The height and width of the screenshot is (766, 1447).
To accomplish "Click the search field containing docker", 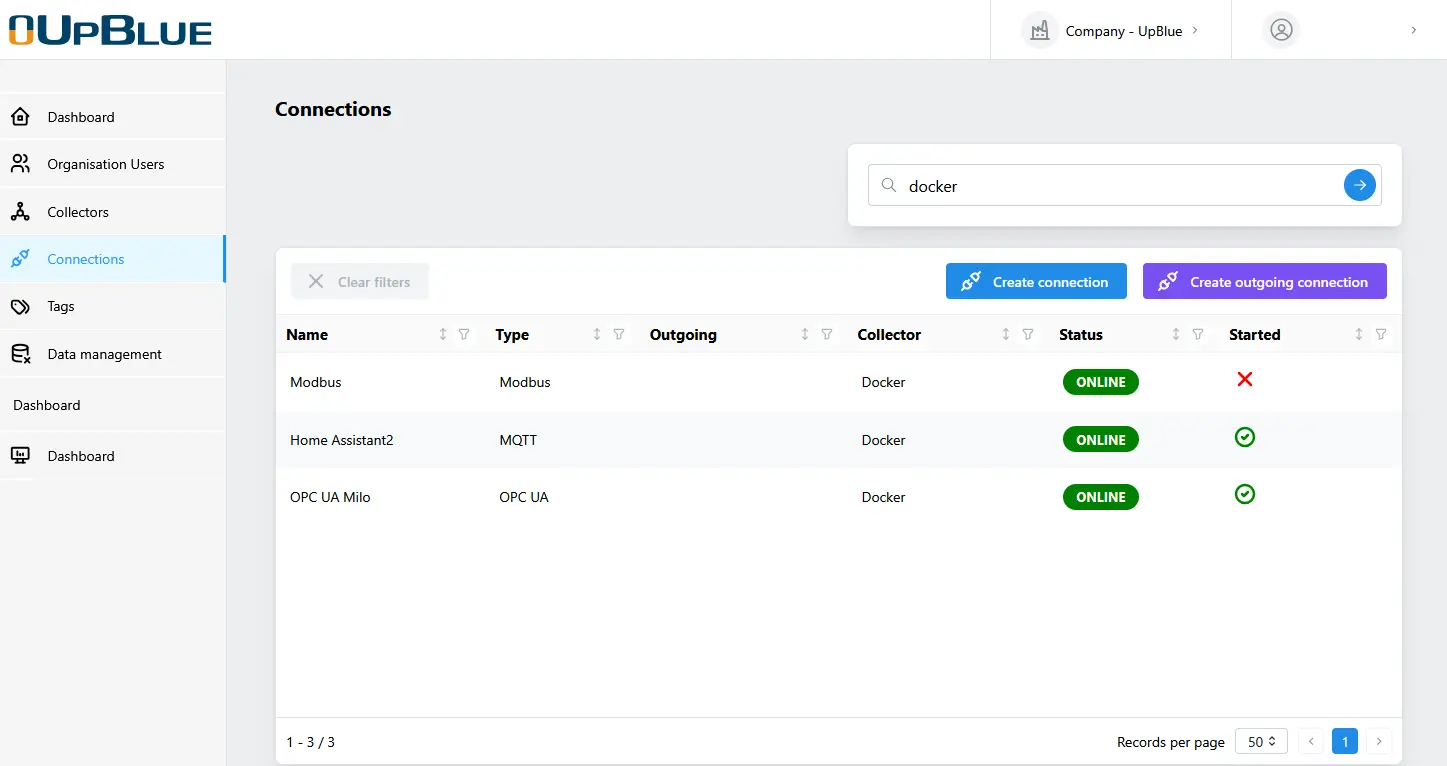I will click(1110, 186).
